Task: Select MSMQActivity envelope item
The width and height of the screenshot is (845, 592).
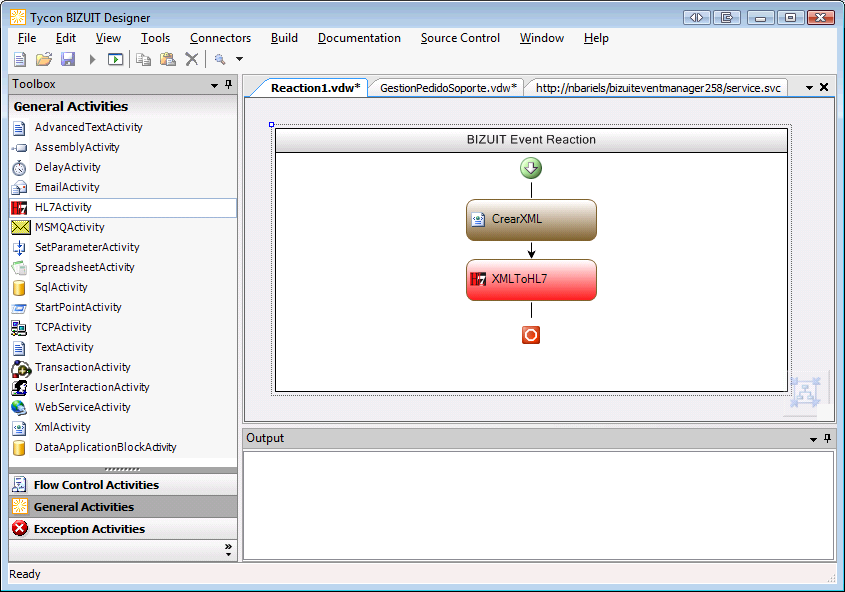Action: point(123,227)
